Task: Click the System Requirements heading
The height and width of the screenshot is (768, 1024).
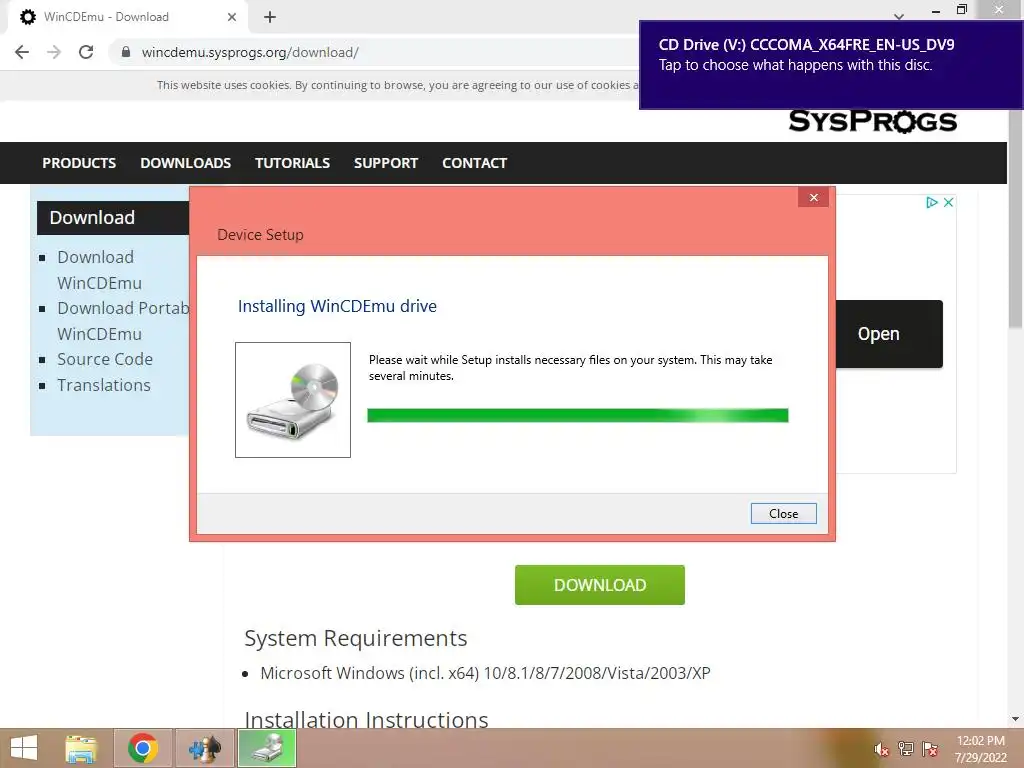Action: pos(355,638)
